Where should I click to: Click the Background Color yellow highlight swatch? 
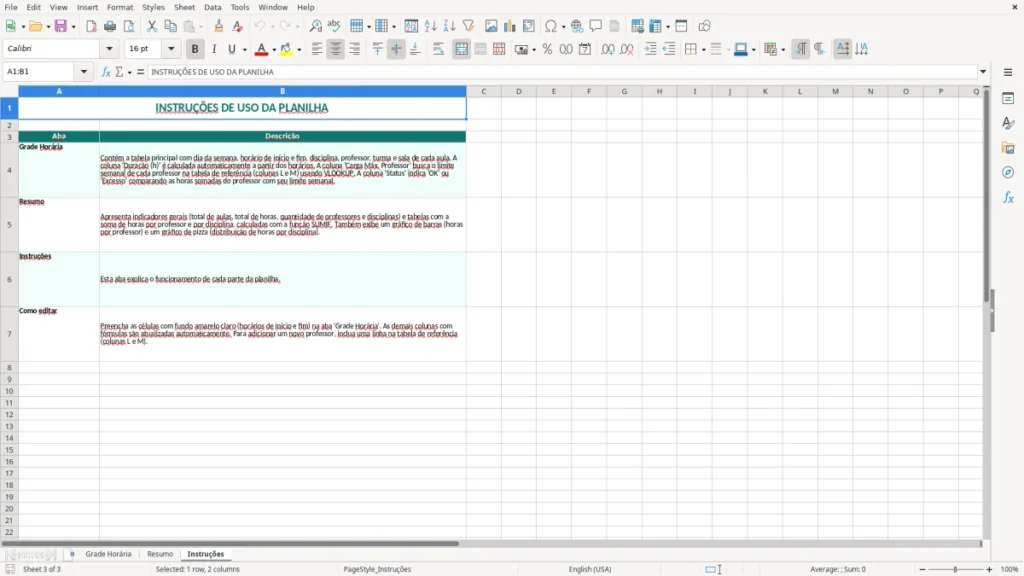286,49
